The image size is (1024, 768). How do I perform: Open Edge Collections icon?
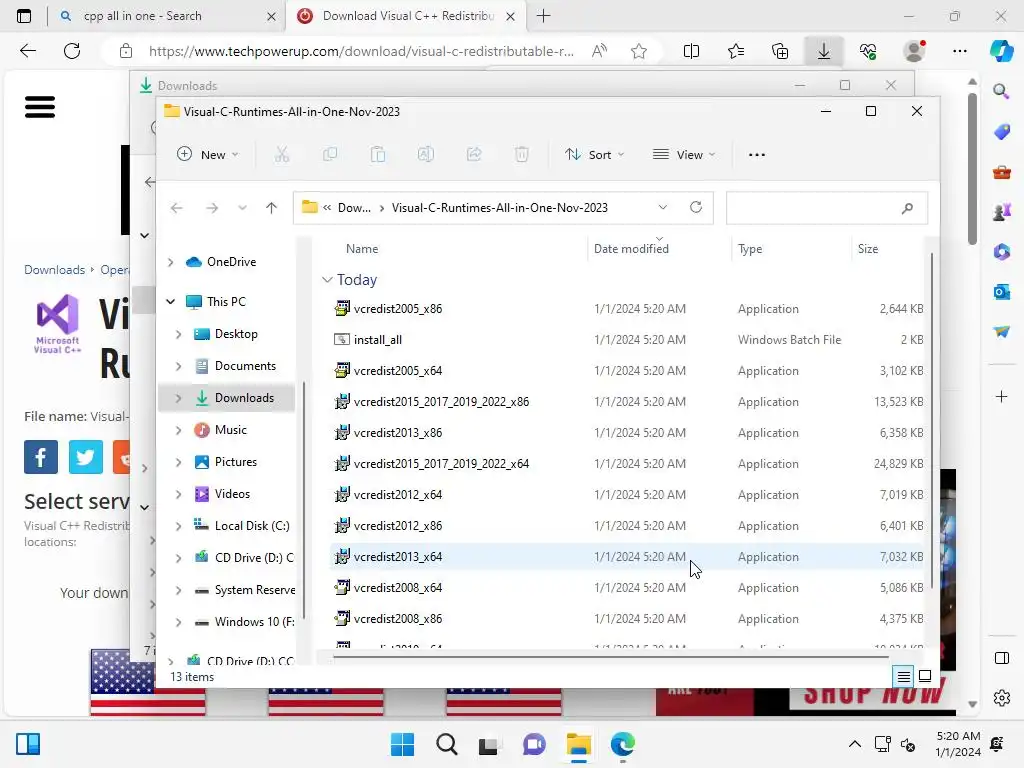[780, 51]
